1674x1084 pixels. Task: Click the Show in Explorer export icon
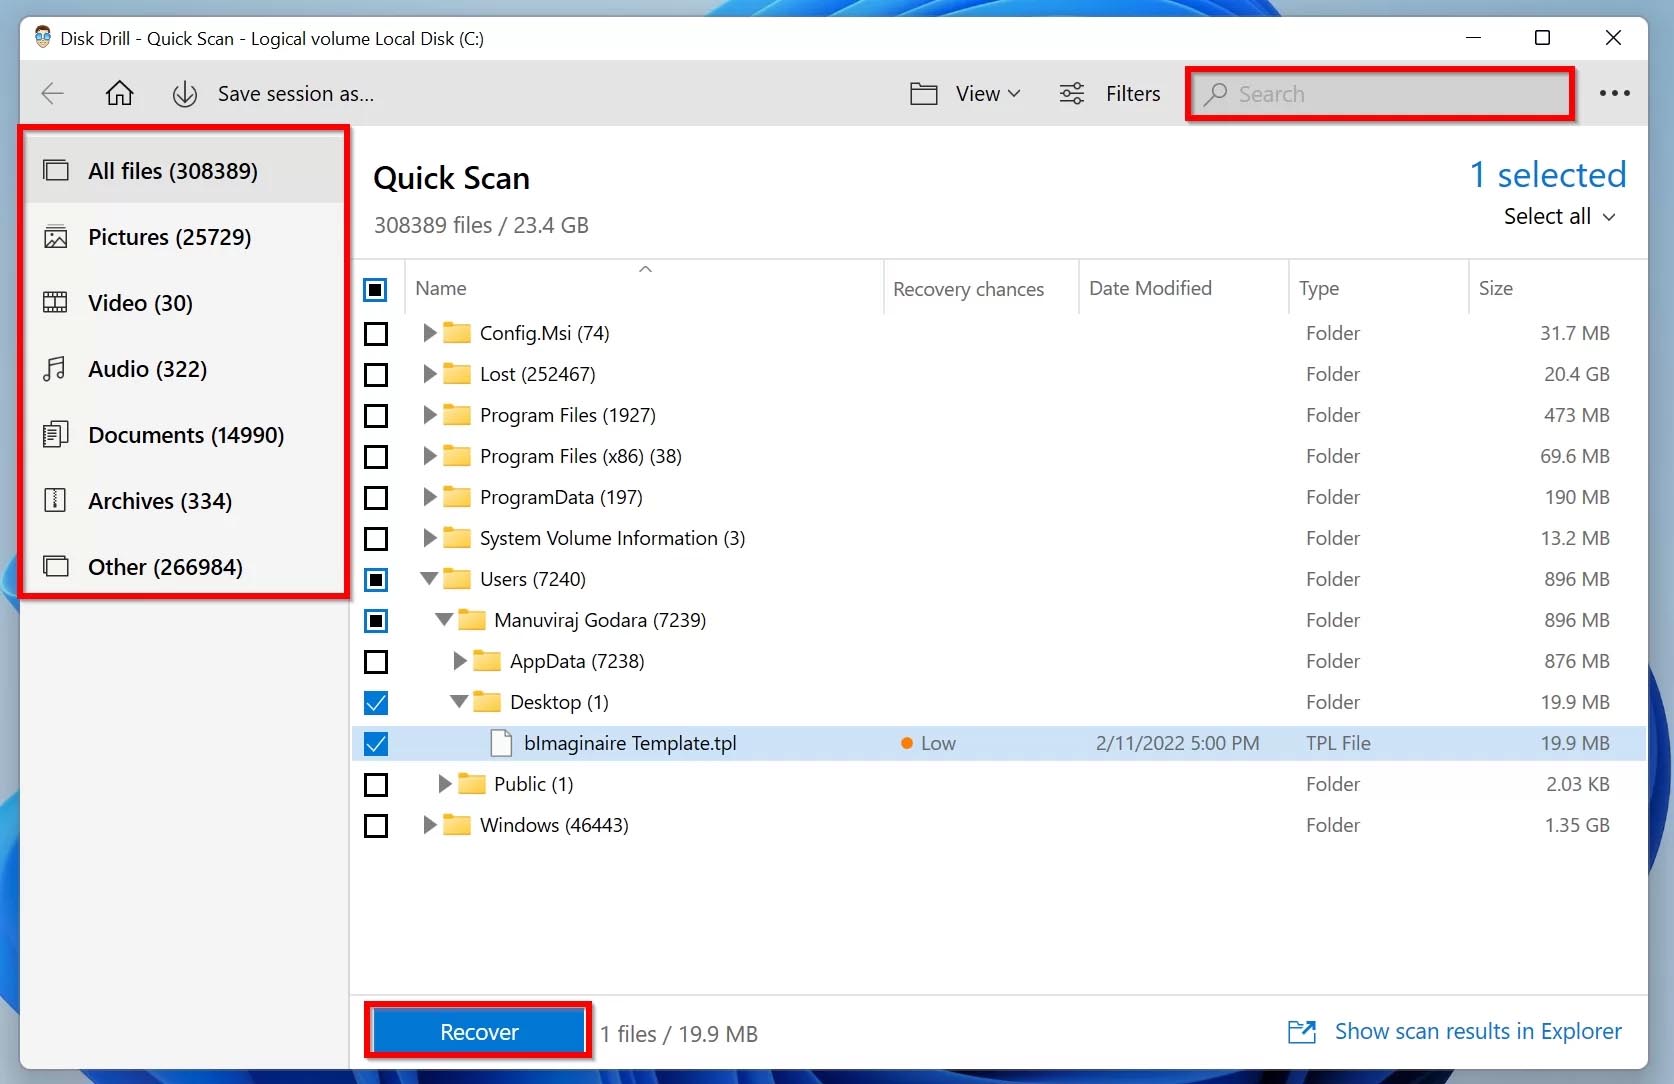(x=1302, y=1031)
